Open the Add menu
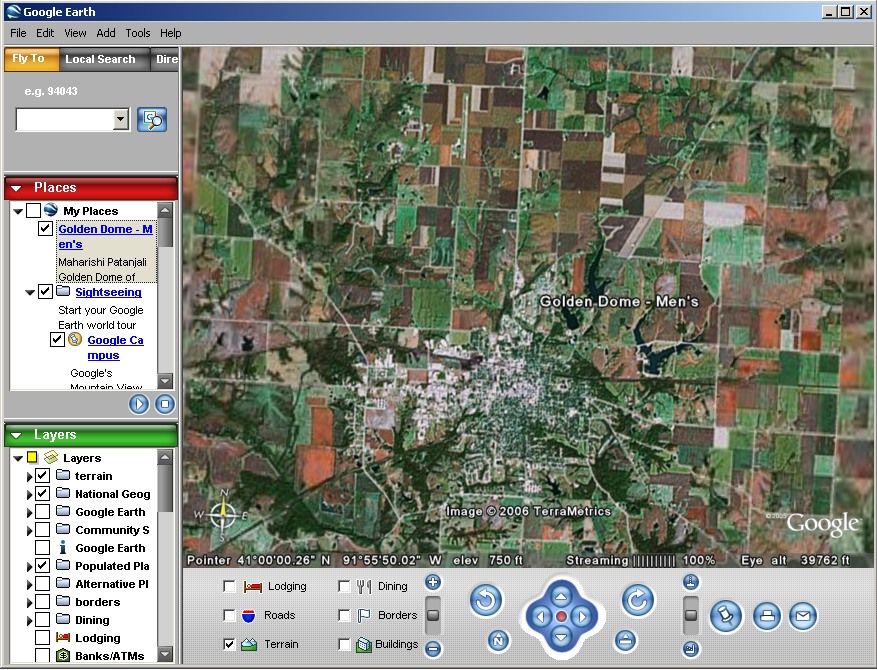 106,33
